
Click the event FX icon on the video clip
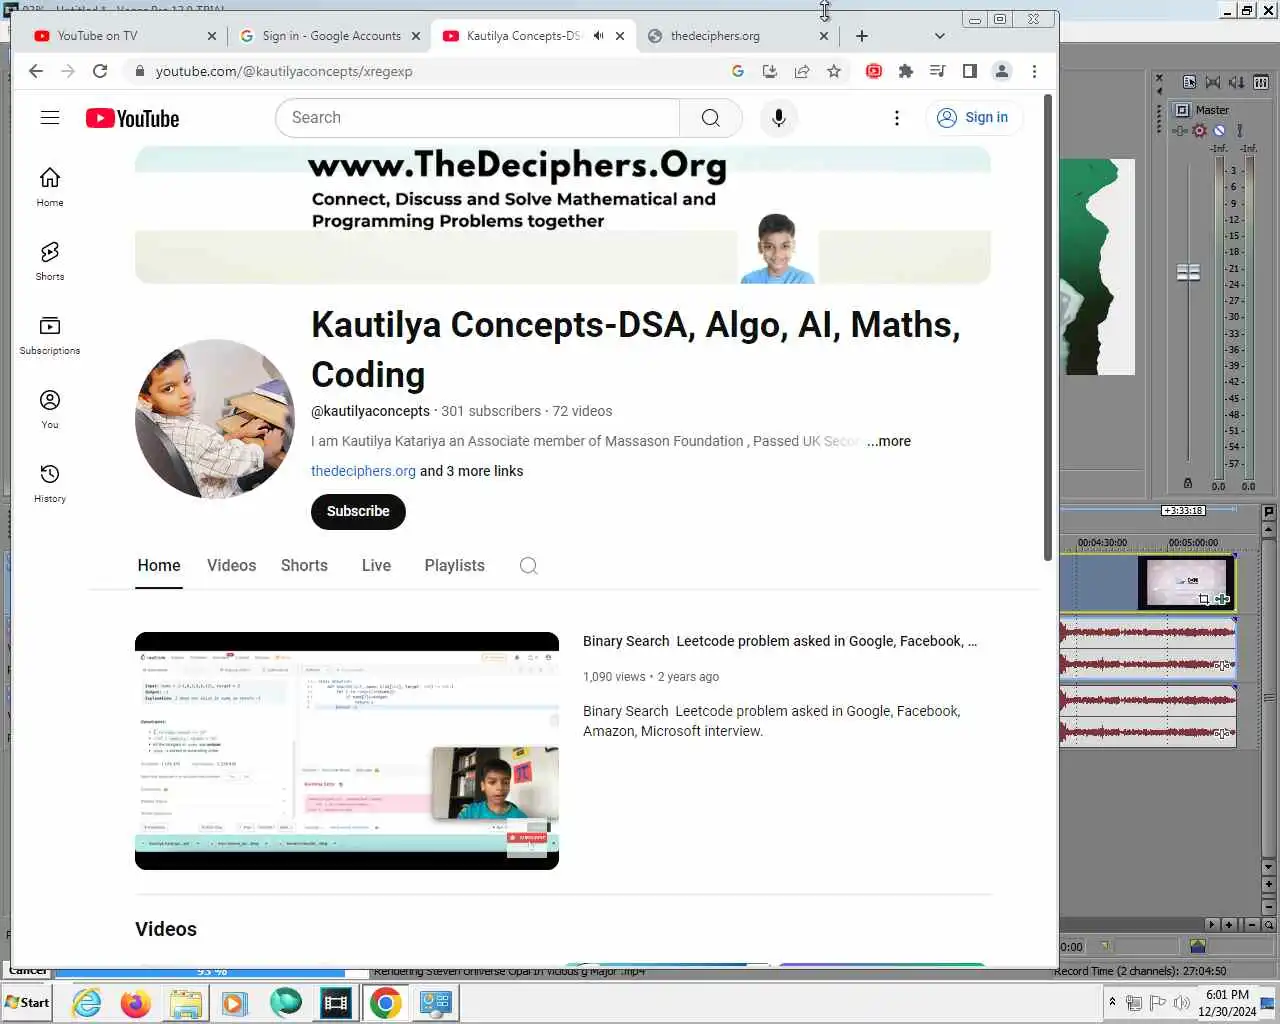[1222, 599]
